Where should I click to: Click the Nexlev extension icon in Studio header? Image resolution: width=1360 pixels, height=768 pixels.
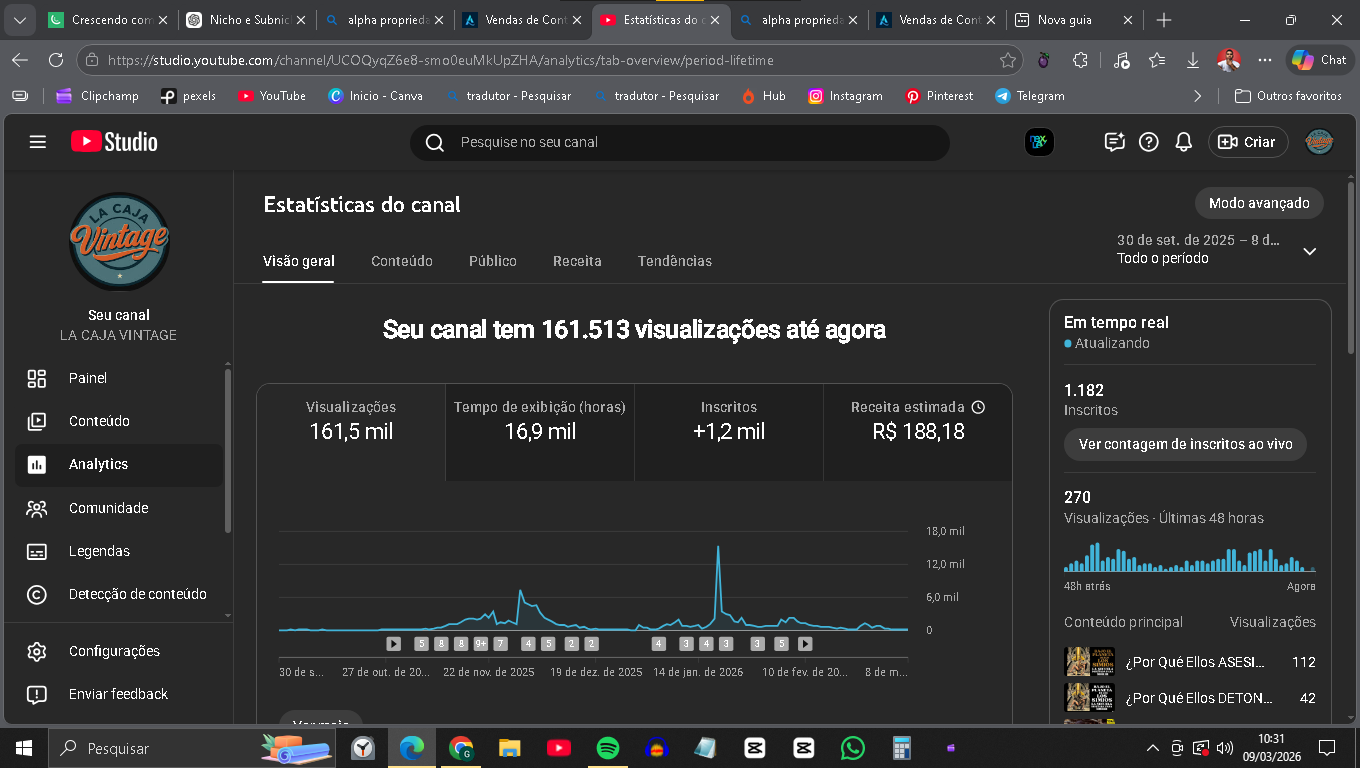tap(1039, 142)
